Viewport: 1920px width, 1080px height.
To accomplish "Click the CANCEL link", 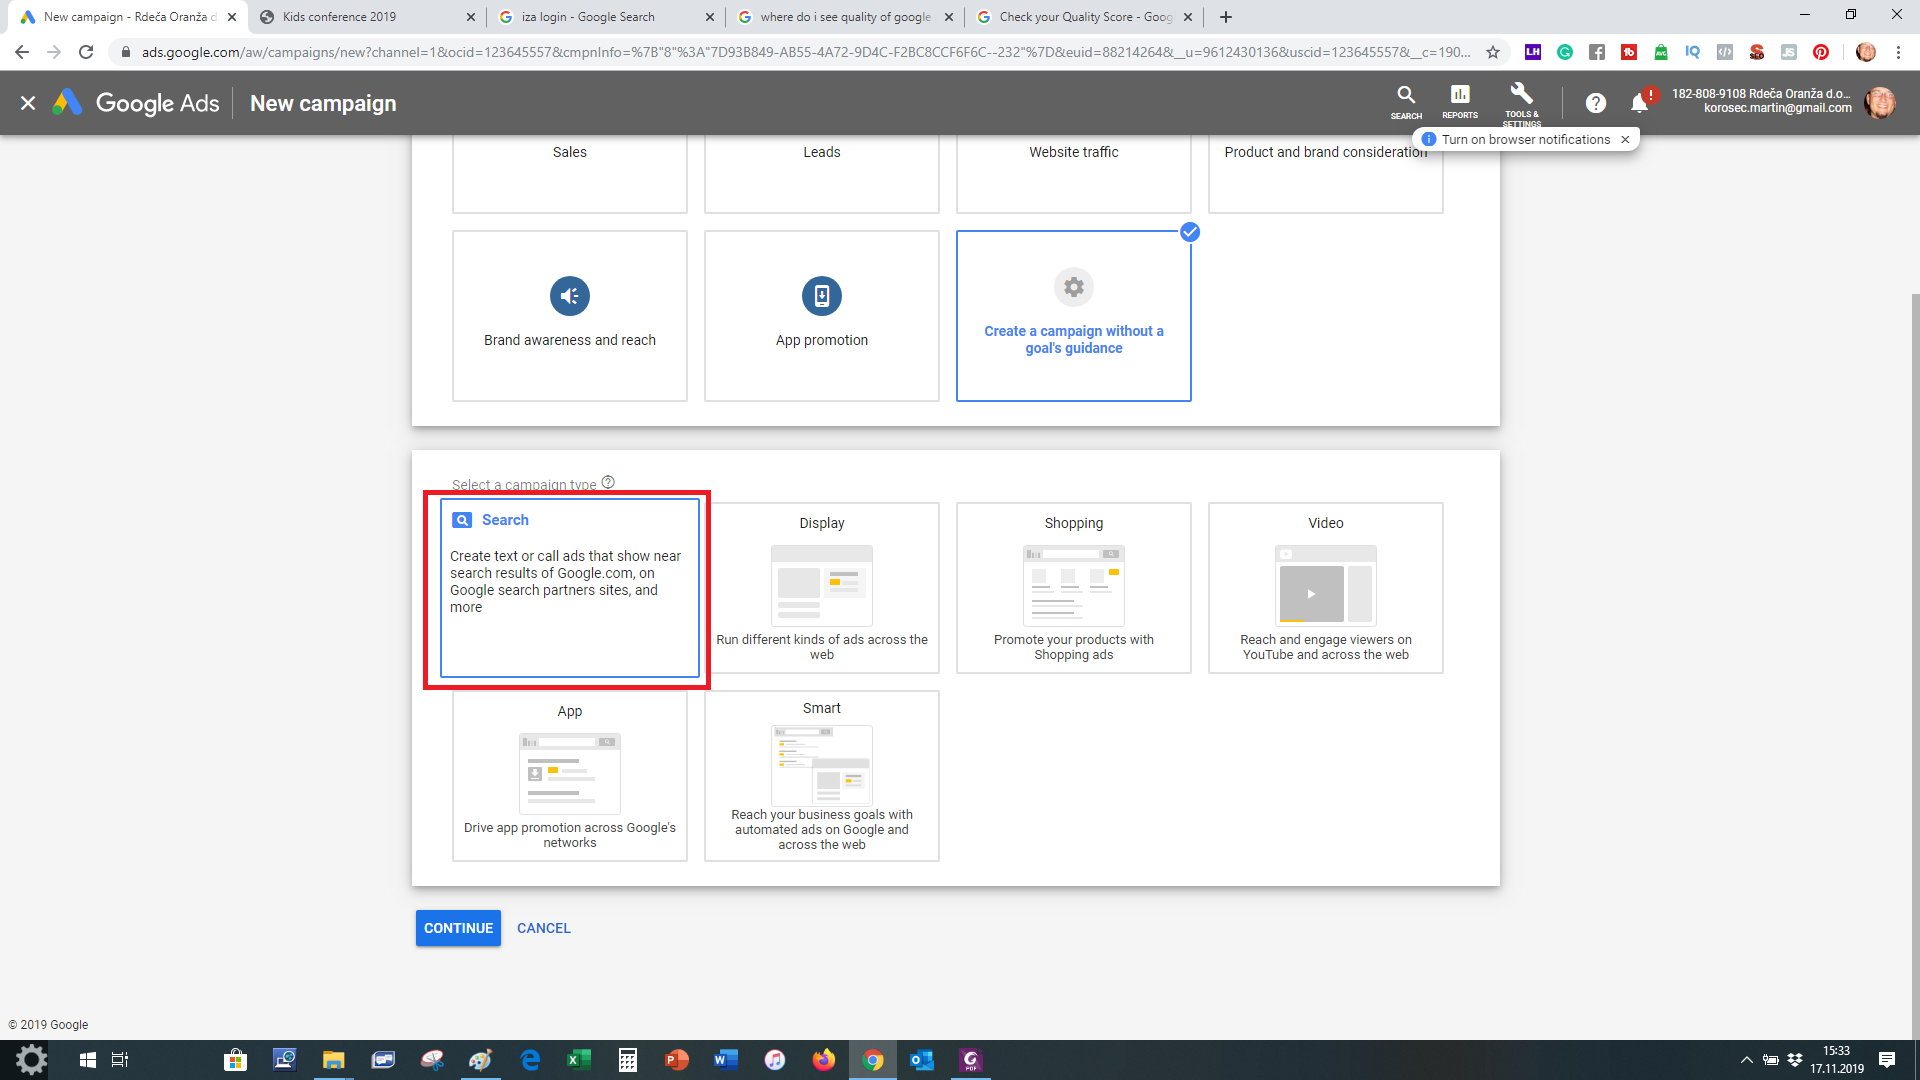I will coord(544,928).
